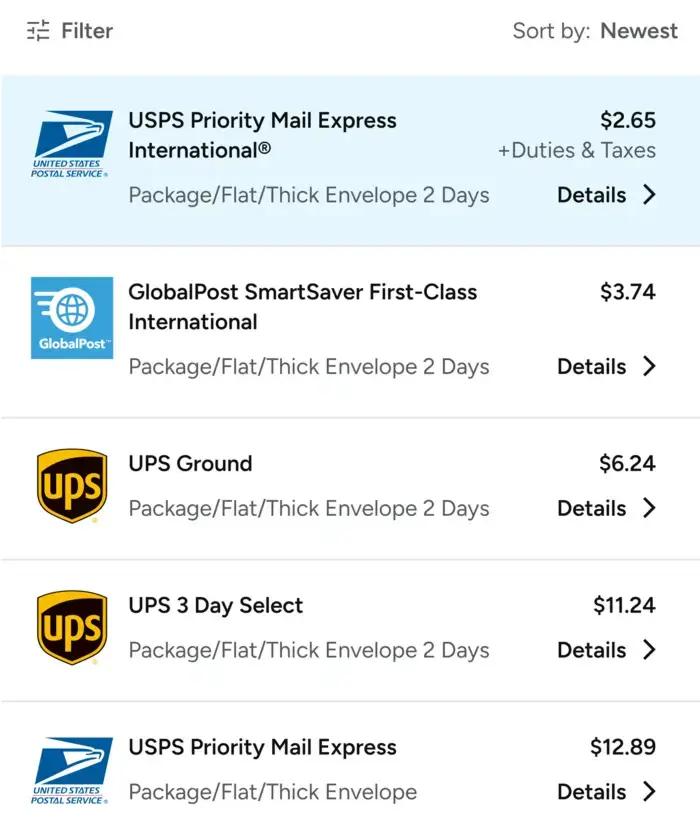Select the USPS logo on Priority Mail Express International
Viewport: 700px width, 837px height.
point(72,145)
